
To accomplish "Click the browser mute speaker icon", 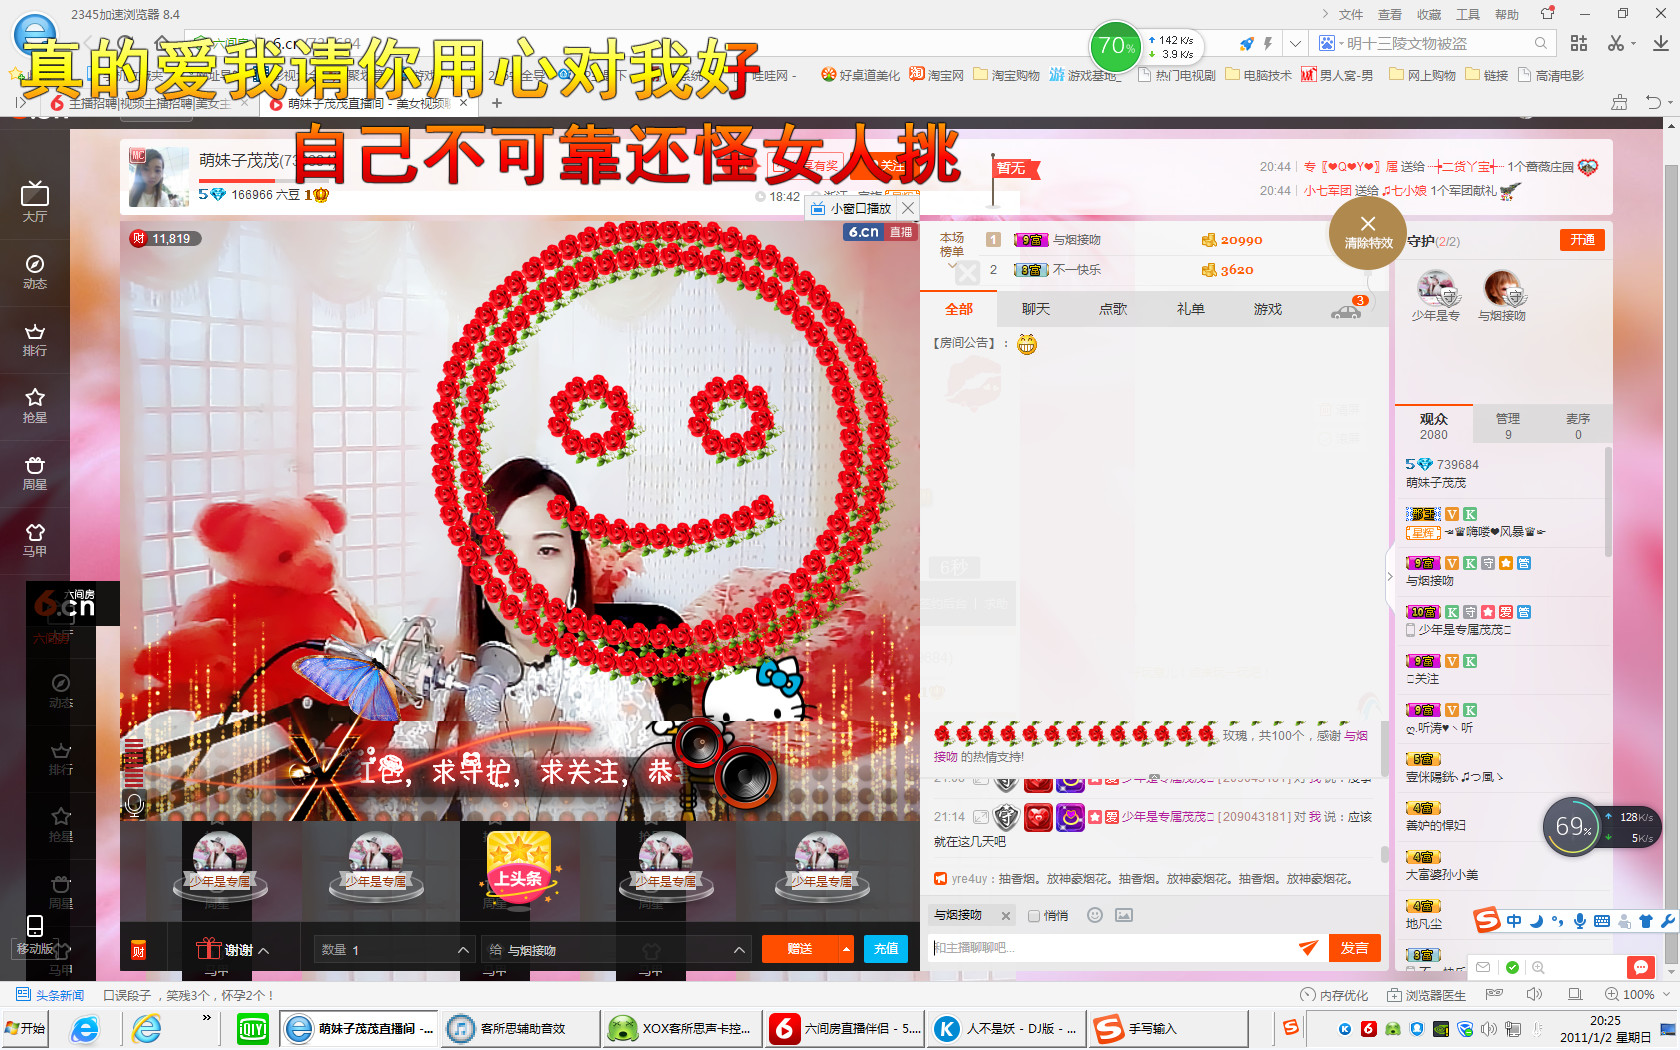I will point(1534,995).
